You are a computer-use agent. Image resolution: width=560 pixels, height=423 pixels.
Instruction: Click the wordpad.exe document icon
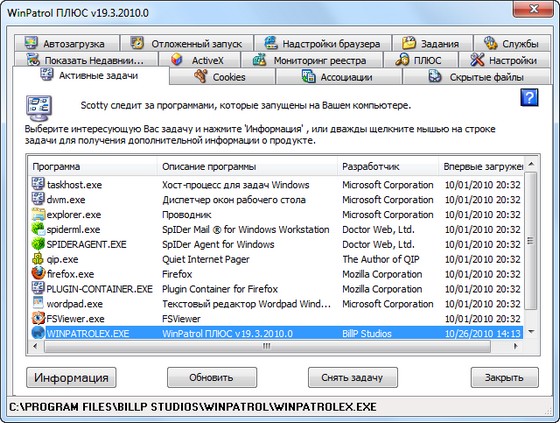(38, 303)
